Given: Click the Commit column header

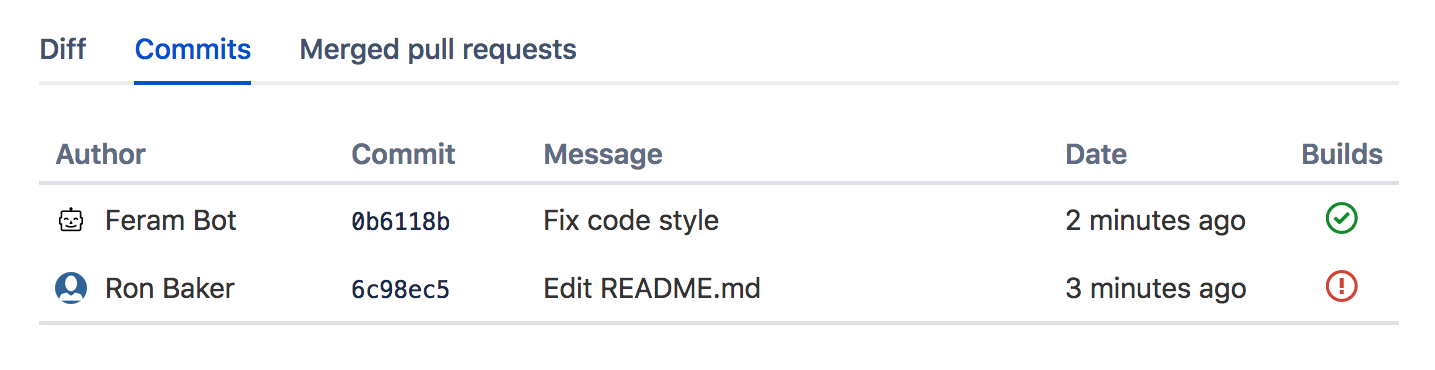Looking at the screenshot, I should click(403, 154).
